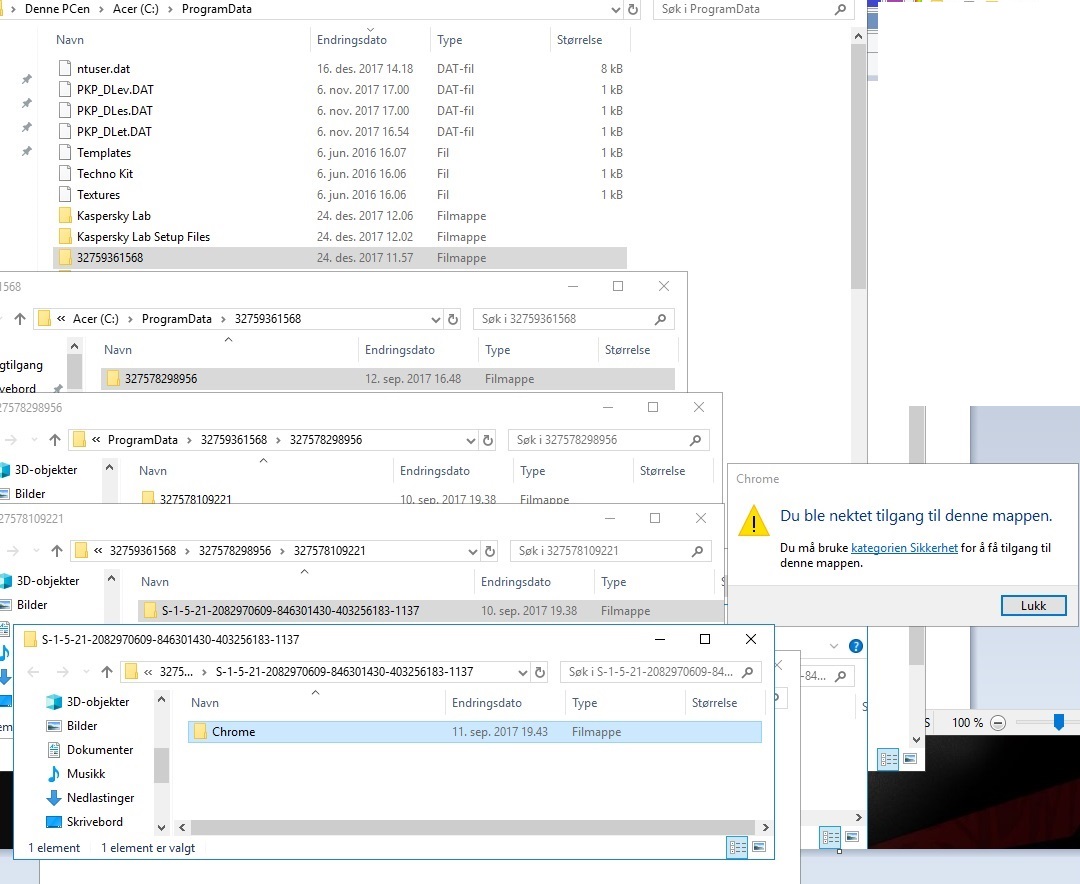Refresh the 327578109221 window
1080x884 pixels.
click(490, 551)
